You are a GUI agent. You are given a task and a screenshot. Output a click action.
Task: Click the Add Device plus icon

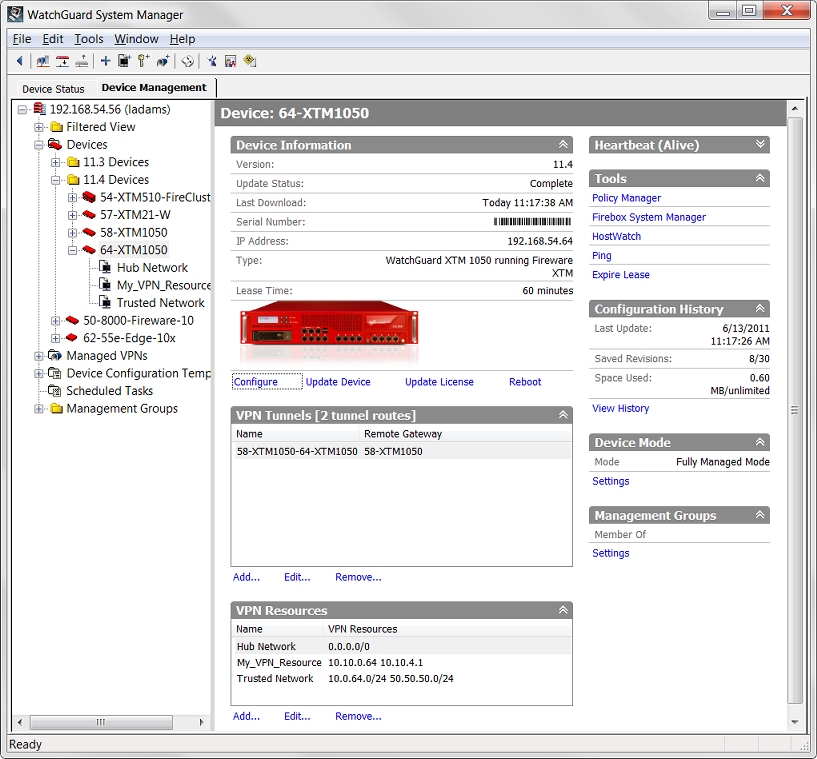point(104,60)
